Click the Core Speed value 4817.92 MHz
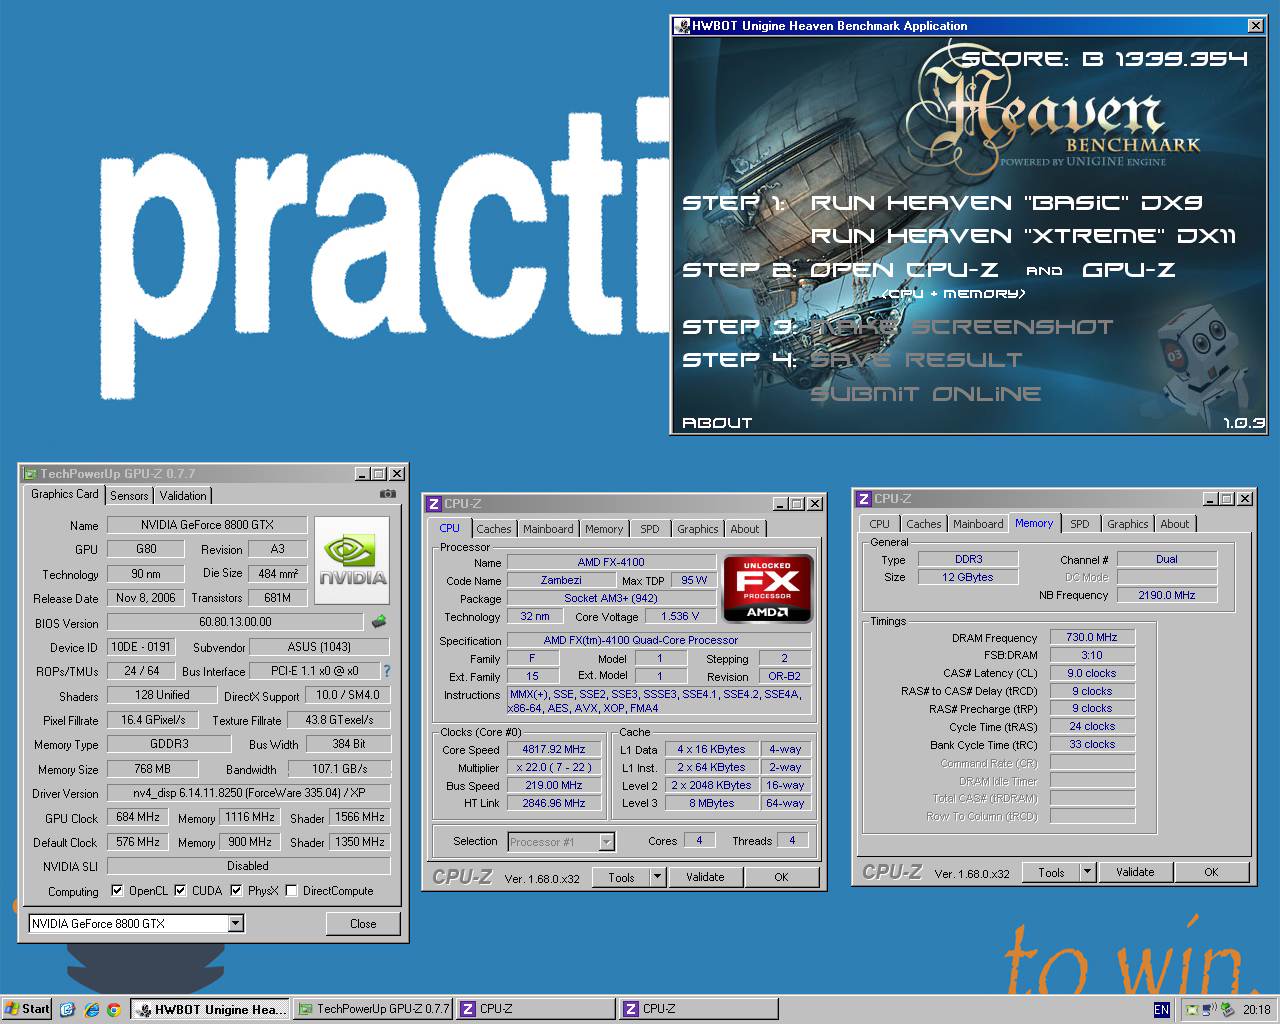 tap(553, 750)
